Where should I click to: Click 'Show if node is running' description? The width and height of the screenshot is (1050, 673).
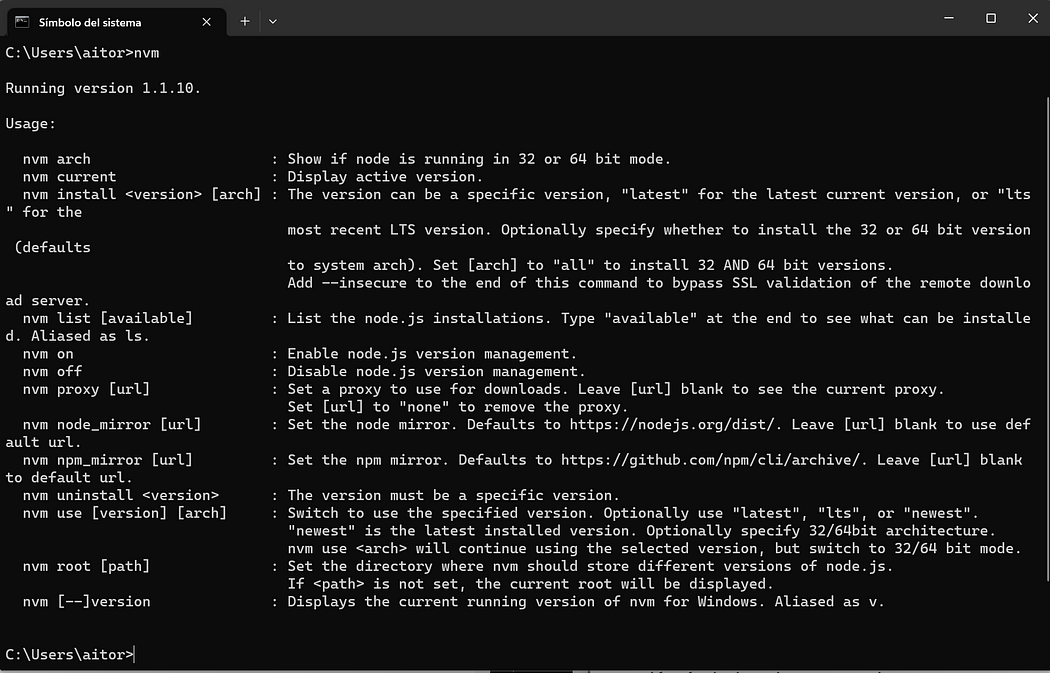click(x=479, y=159)
